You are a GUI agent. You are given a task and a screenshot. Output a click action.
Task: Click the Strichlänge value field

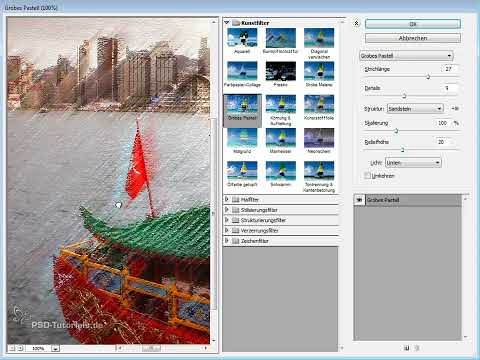451,69
